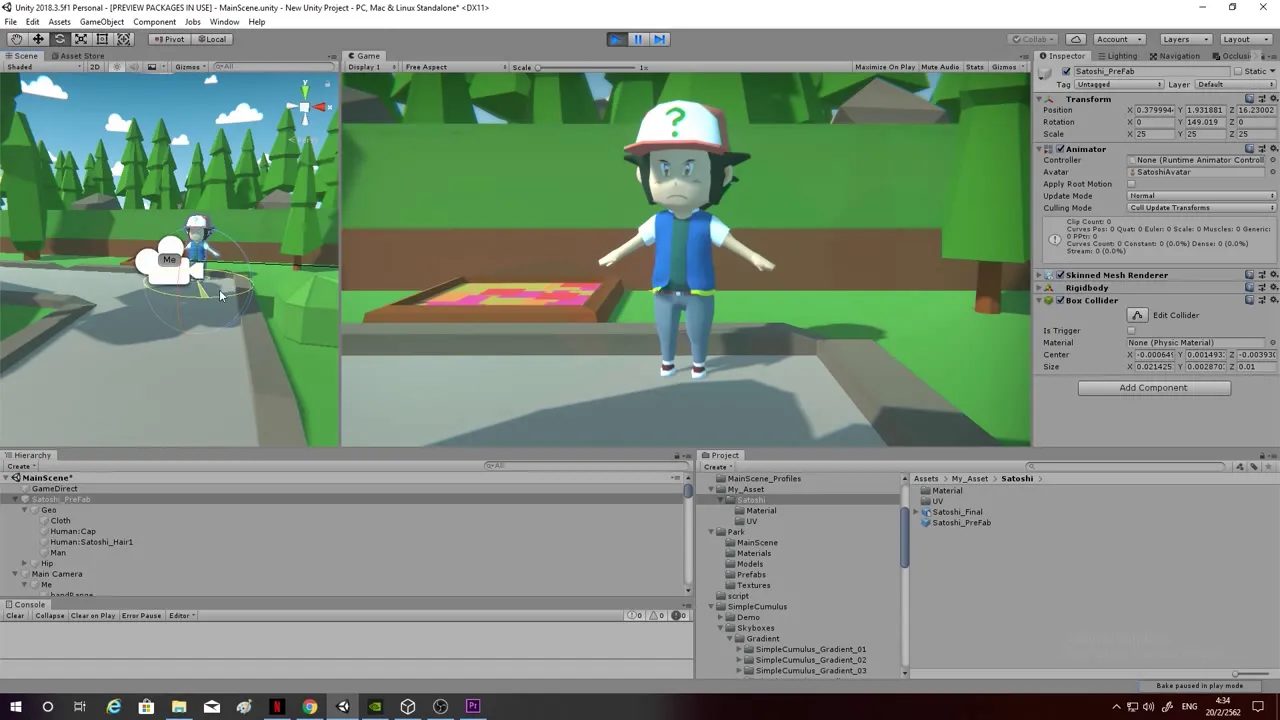Click the Step frame button
This screenshot has height=720, width=1280.
[660, 39]
